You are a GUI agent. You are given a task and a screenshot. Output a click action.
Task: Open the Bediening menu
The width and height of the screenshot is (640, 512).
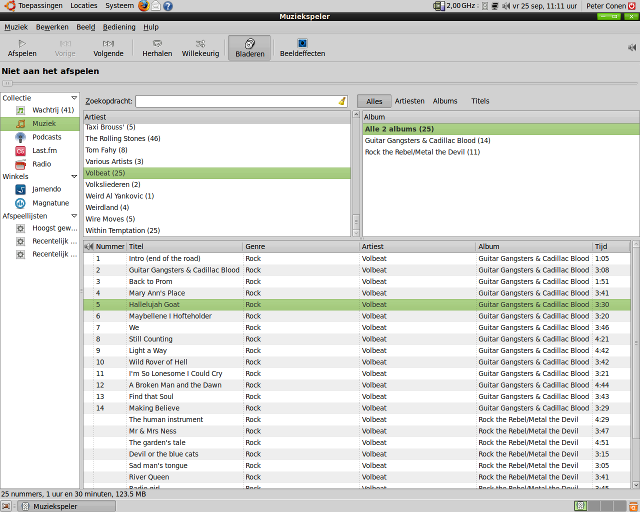click(x=119, y=27)
